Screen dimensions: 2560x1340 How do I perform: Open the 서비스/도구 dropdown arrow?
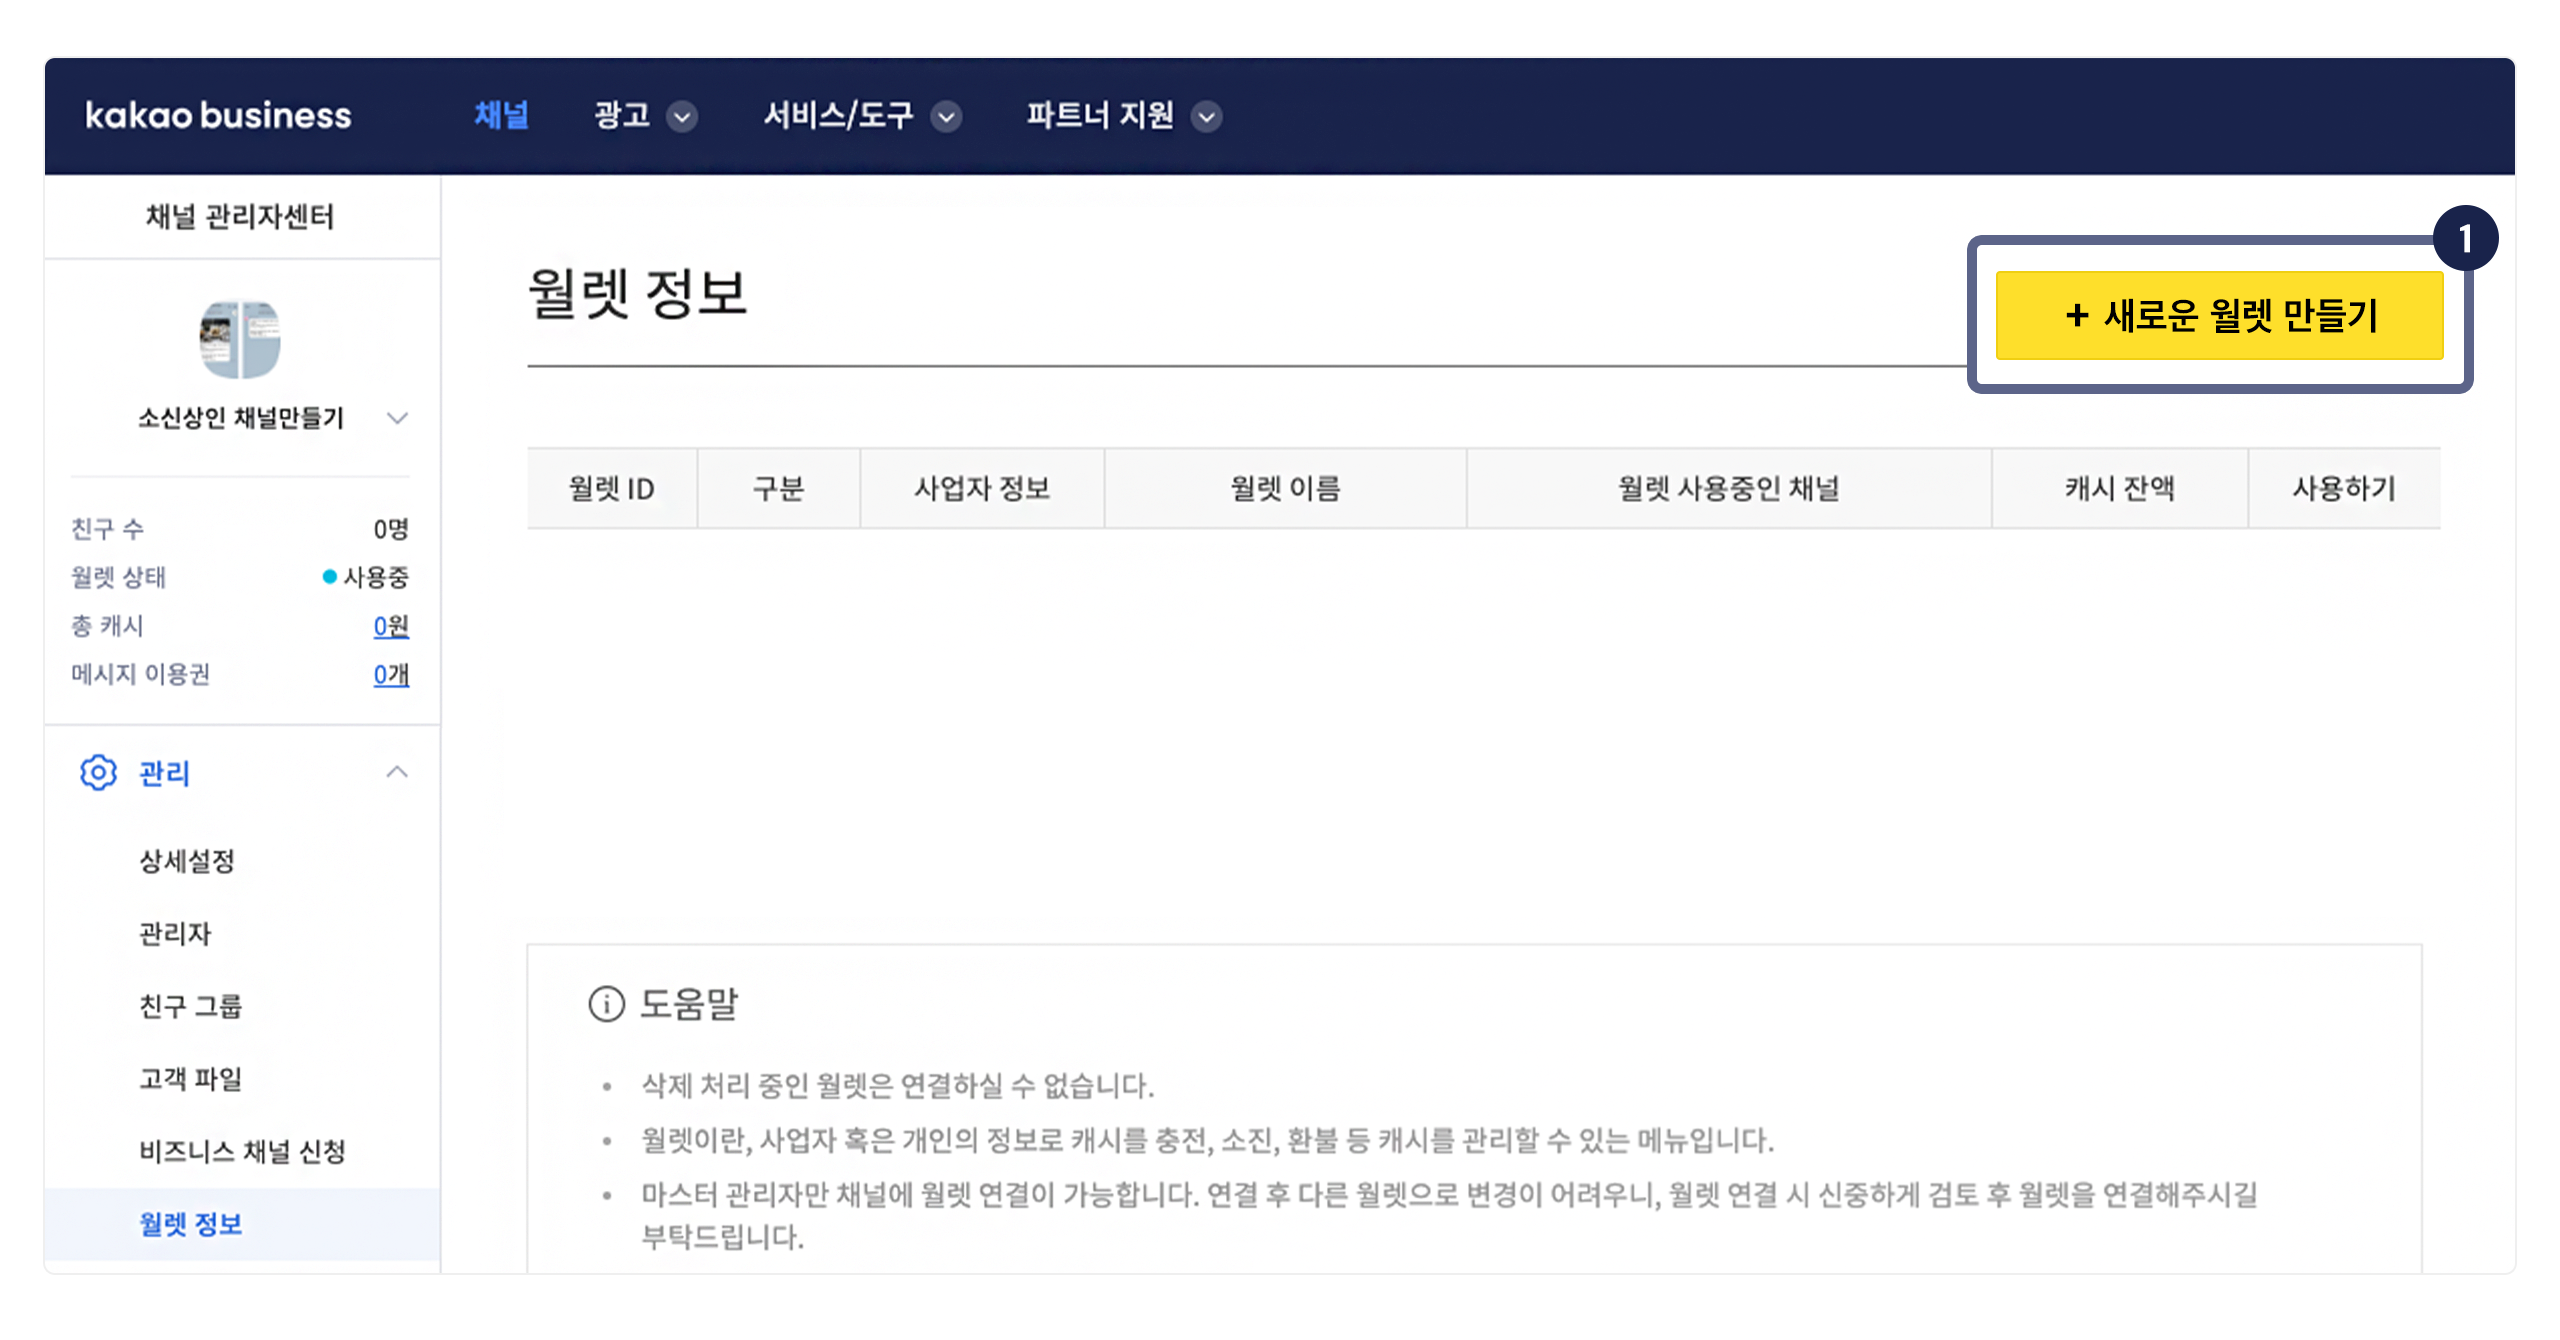946,117
